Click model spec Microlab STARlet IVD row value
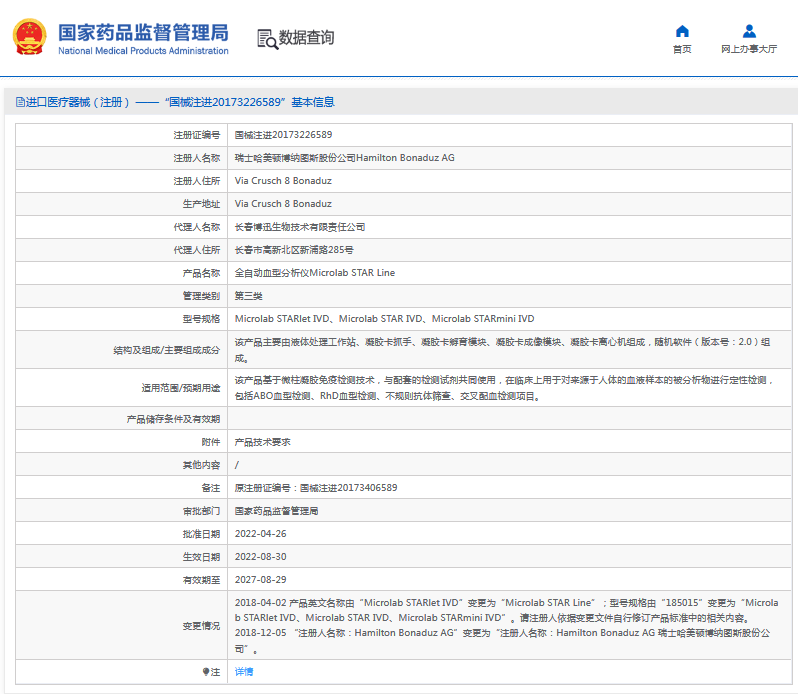This screenshot has width=798, height=694. (x=384, y=319)
